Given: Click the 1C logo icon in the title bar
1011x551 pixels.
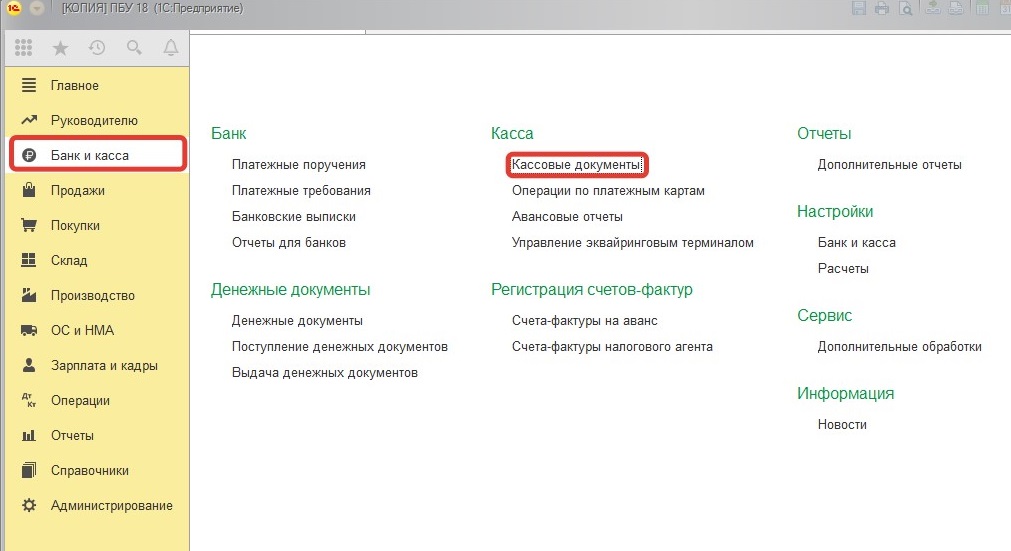Looking at the screenshot, I should (14, 8).
